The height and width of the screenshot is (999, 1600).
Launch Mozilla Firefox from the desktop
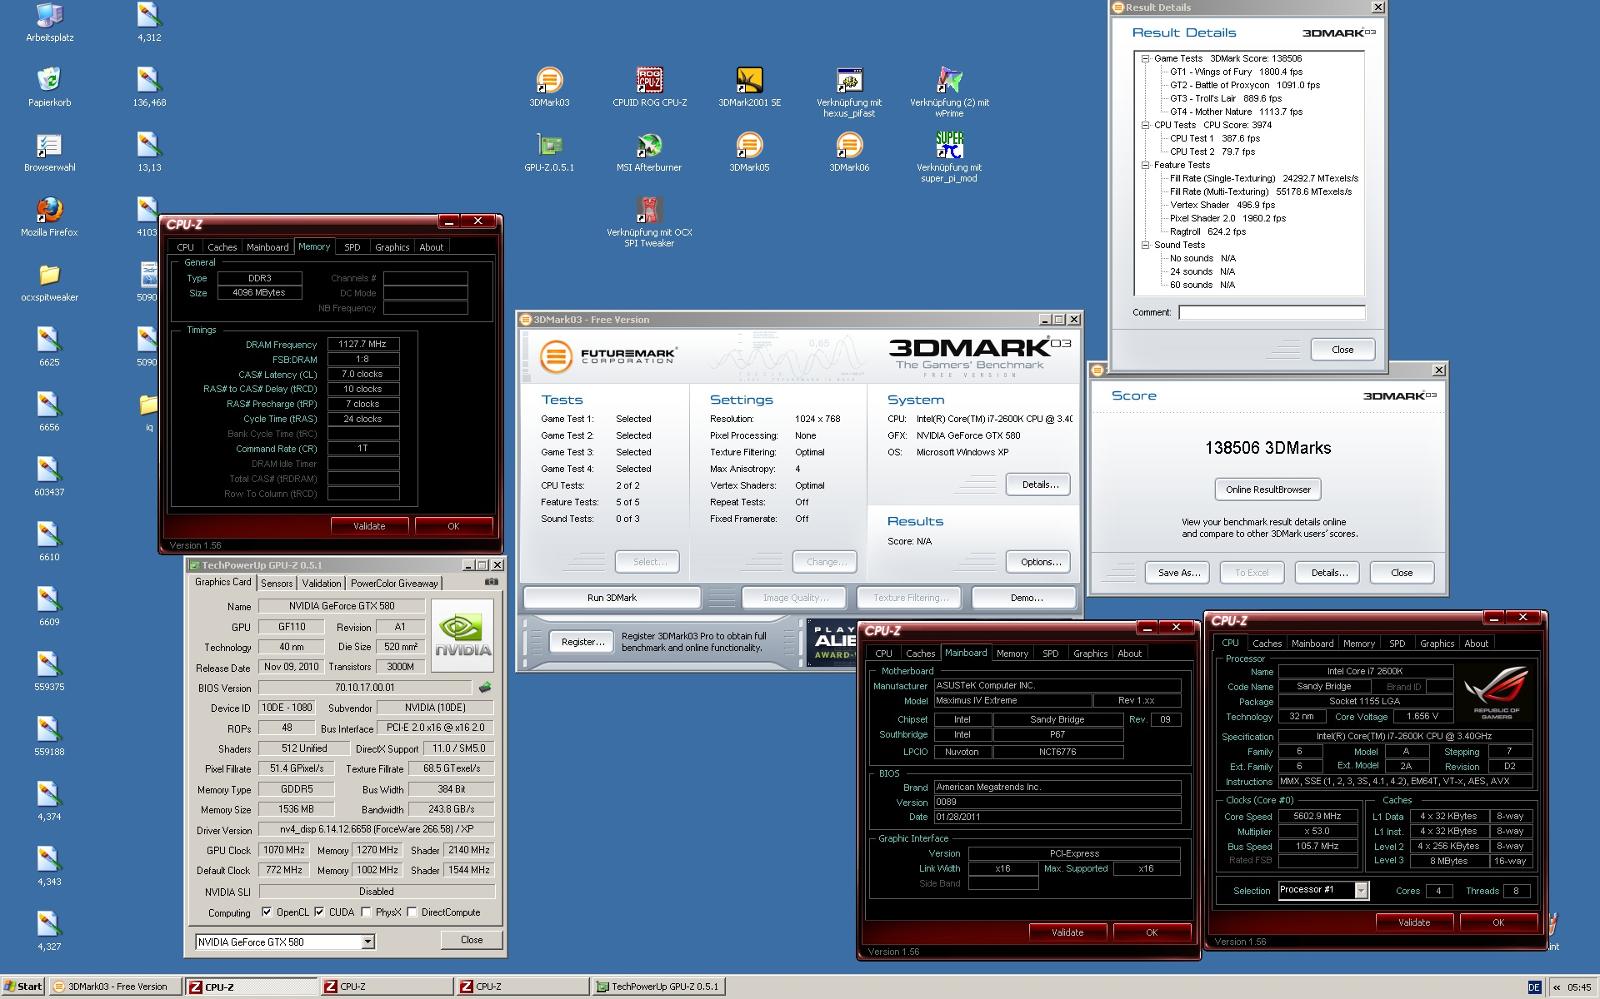click(x=49, y=210)
